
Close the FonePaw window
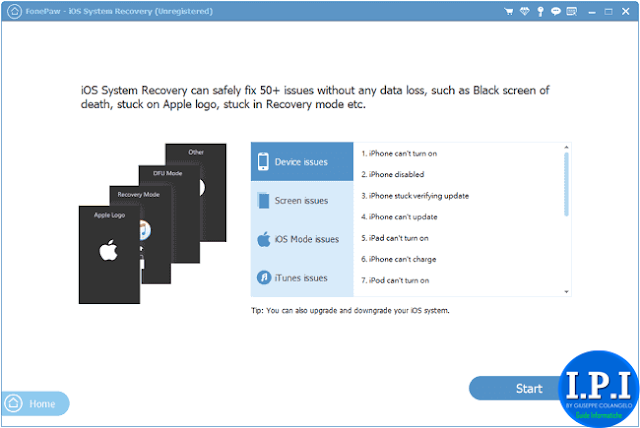625,11
